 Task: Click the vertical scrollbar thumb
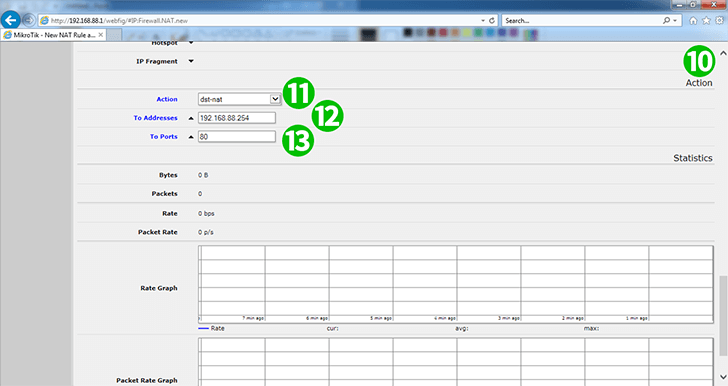(x=723, y=315)
